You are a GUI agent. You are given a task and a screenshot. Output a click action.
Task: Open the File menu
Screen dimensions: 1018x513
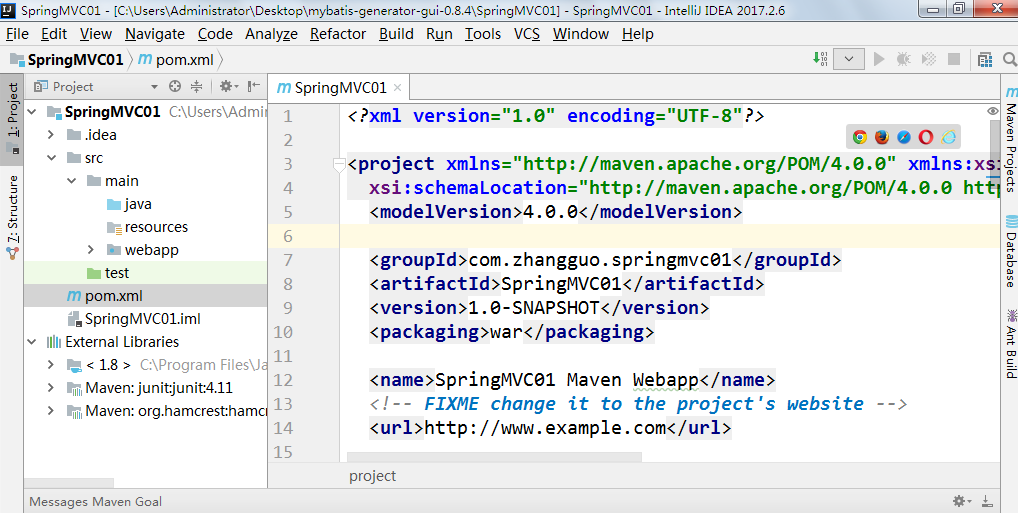(17, 34)
